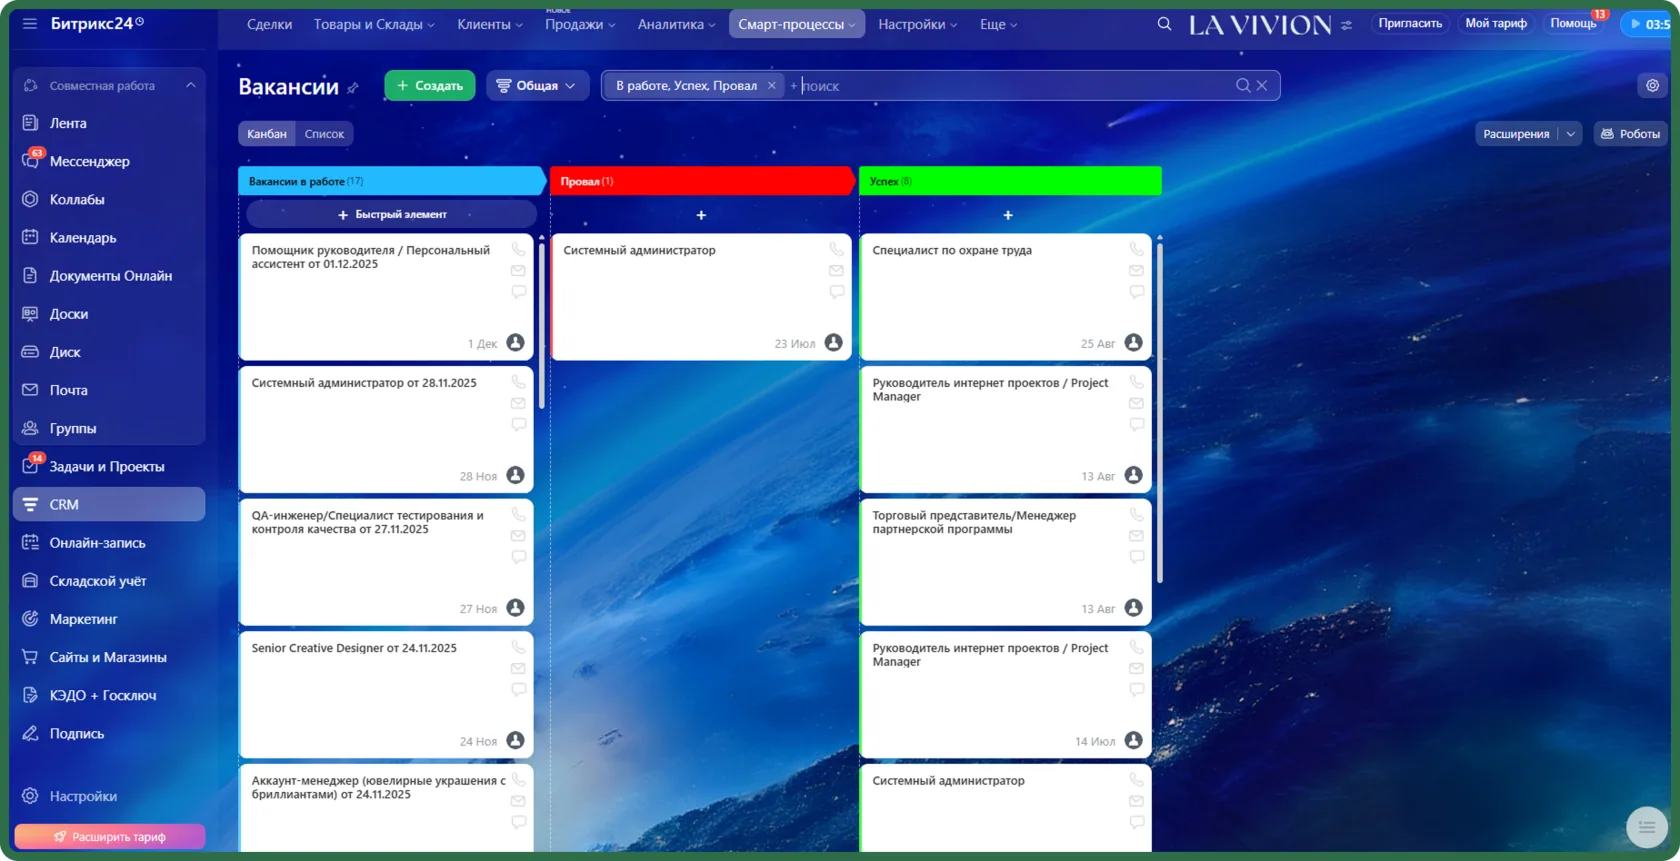Expand the Расширения dropdown arrow
1680x861 pixels.
(x=1570, y=134)
